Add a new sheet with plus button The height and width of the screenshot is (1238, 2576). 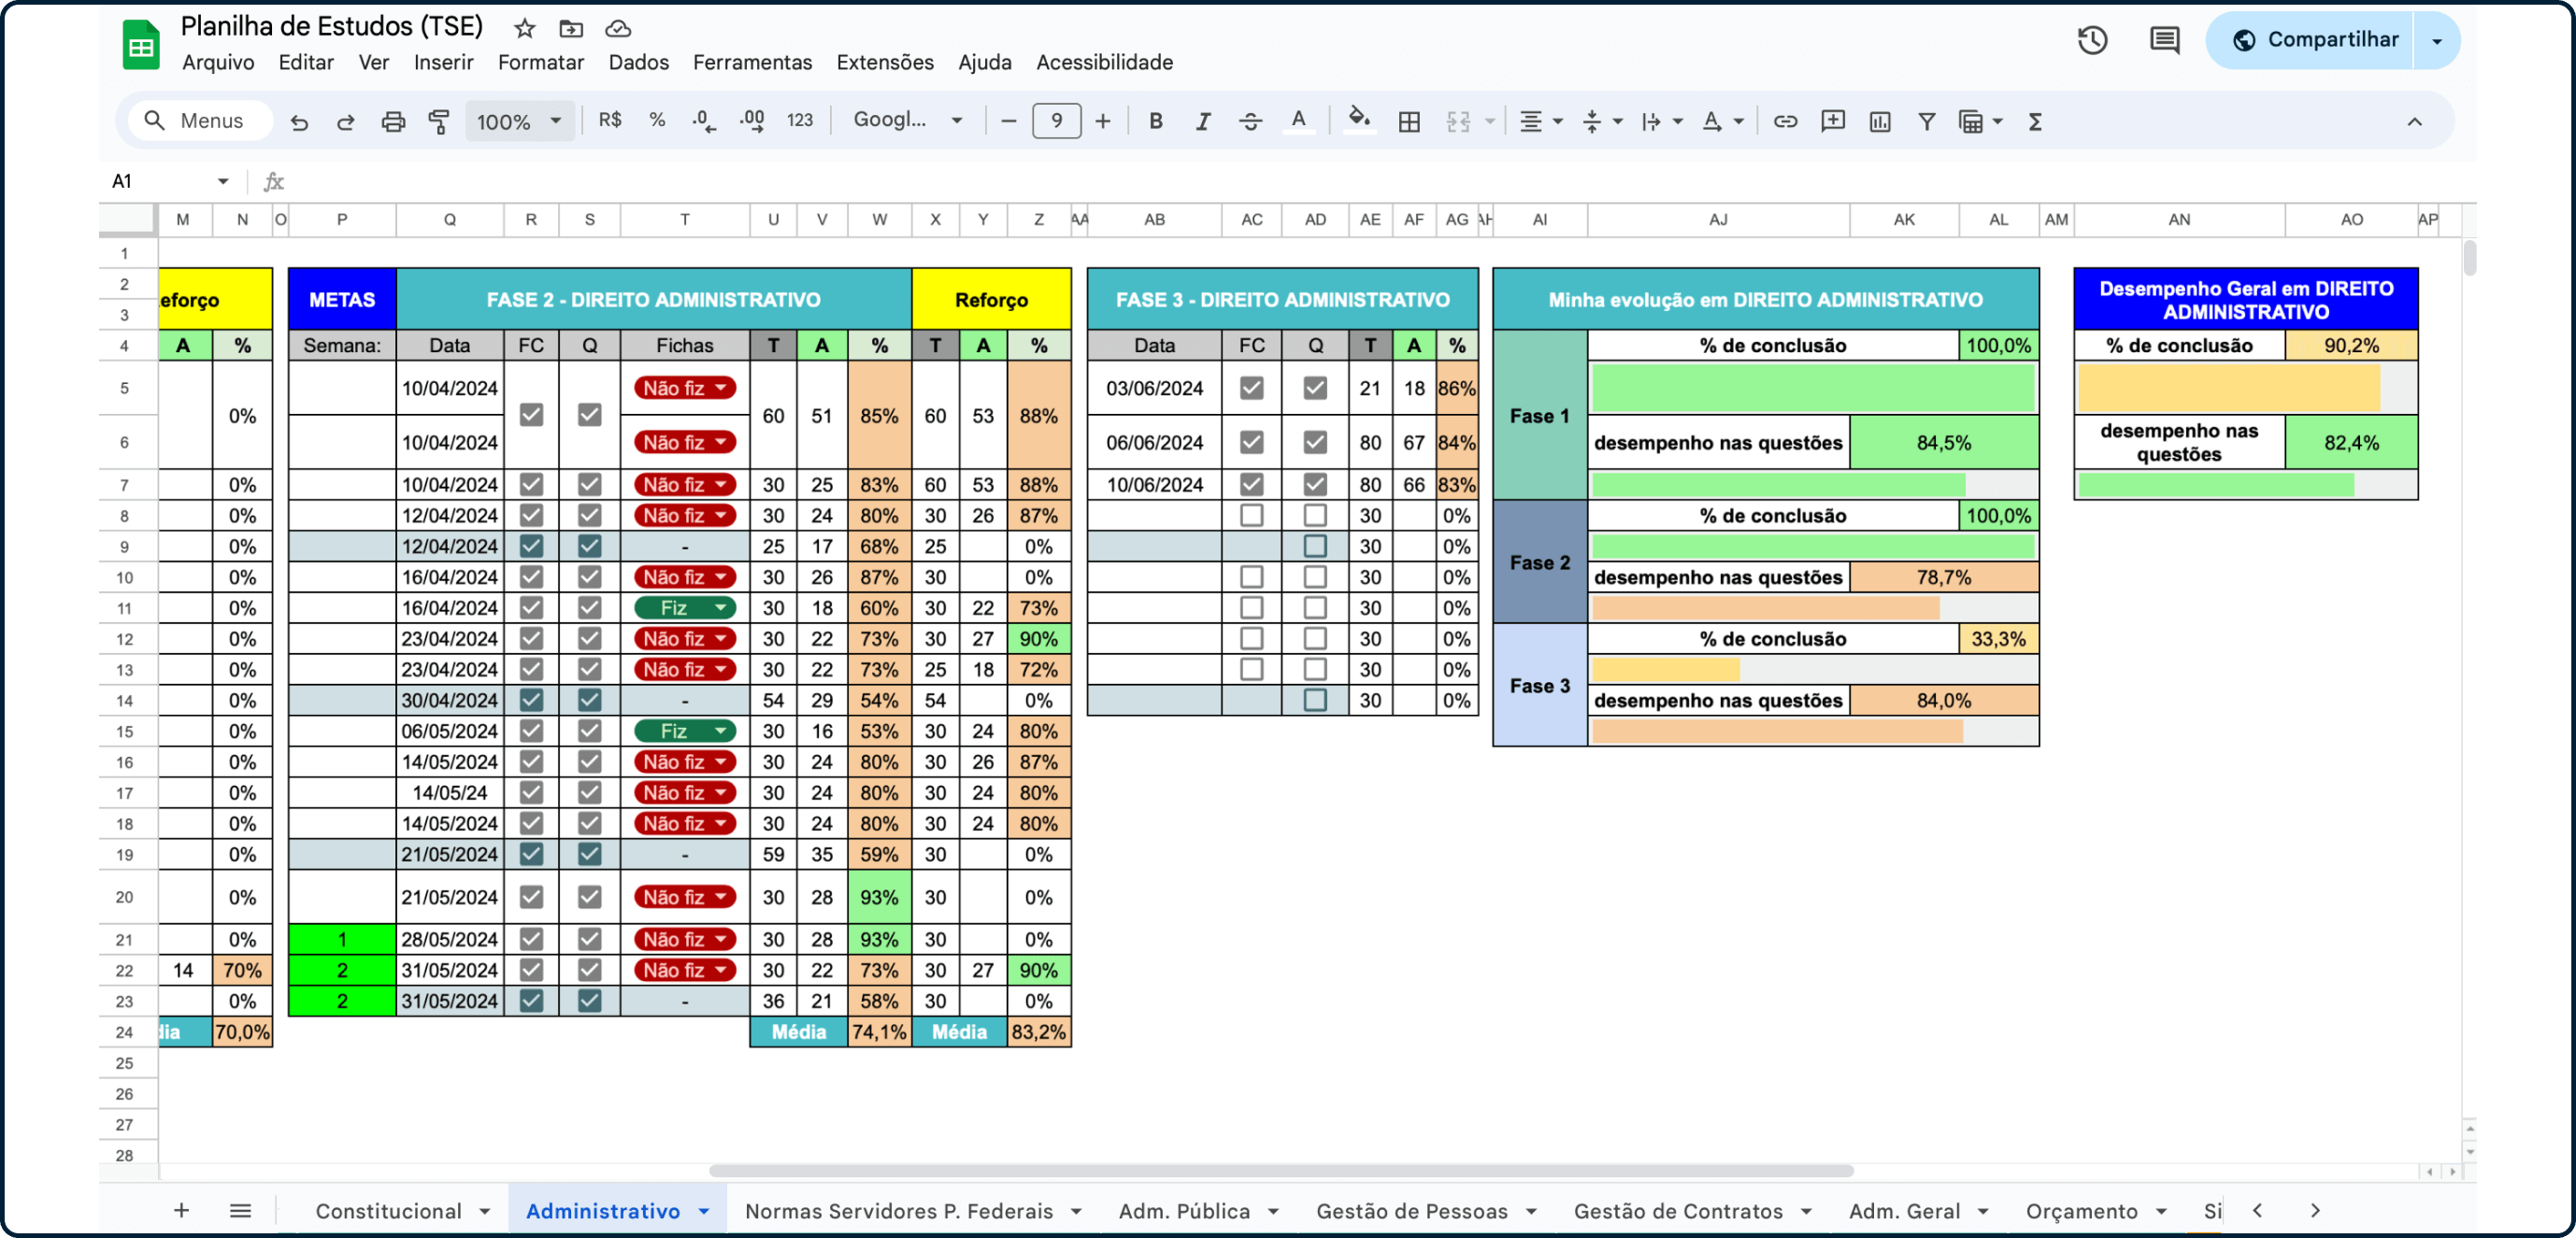[181, 1211]
